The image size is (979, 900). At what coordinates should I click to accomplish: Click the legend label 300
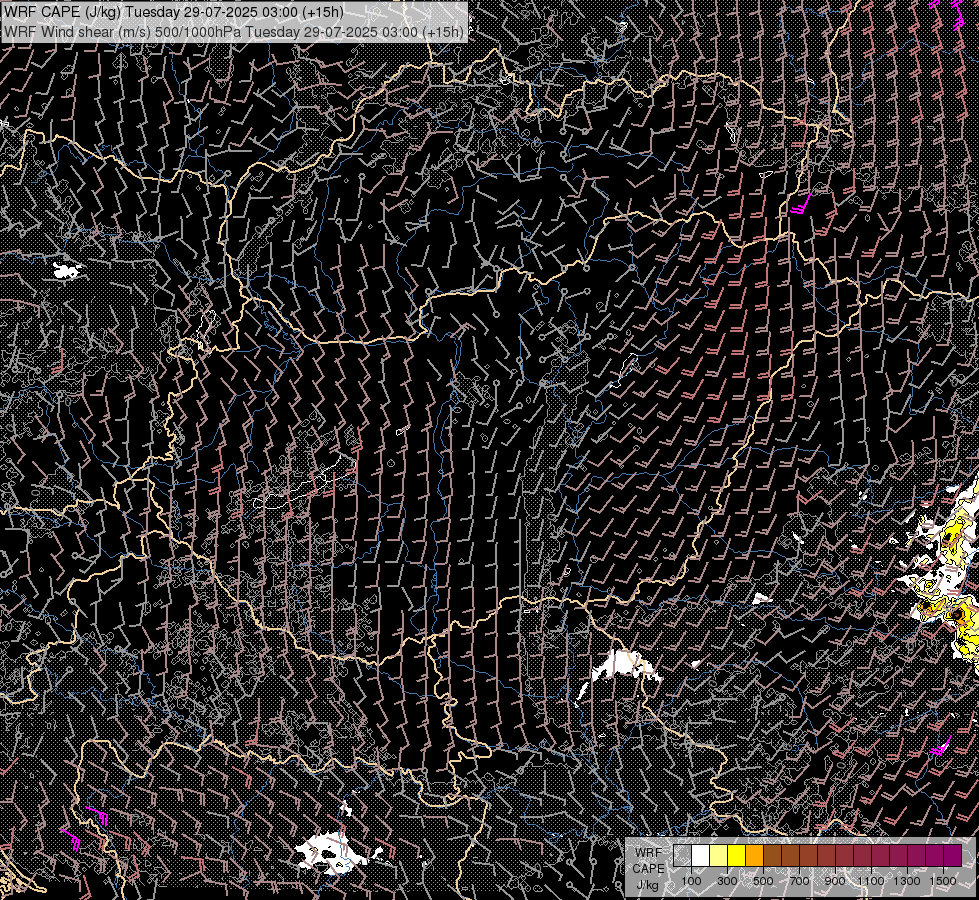click(727, 881)
